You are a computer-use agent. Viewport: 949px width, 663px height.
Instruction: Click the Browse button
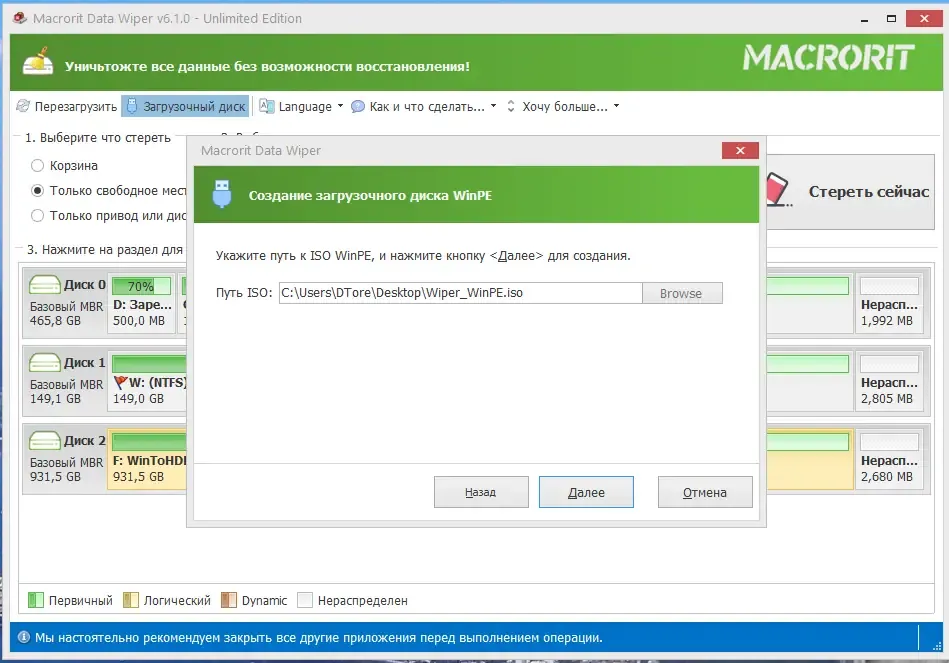[x=682, y=293]
